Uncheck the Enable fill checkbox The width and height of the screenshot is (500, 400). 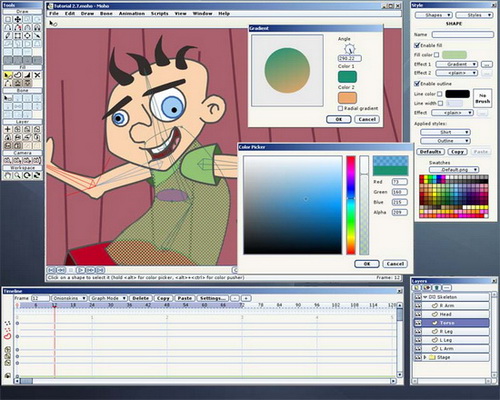click(417, 45)
